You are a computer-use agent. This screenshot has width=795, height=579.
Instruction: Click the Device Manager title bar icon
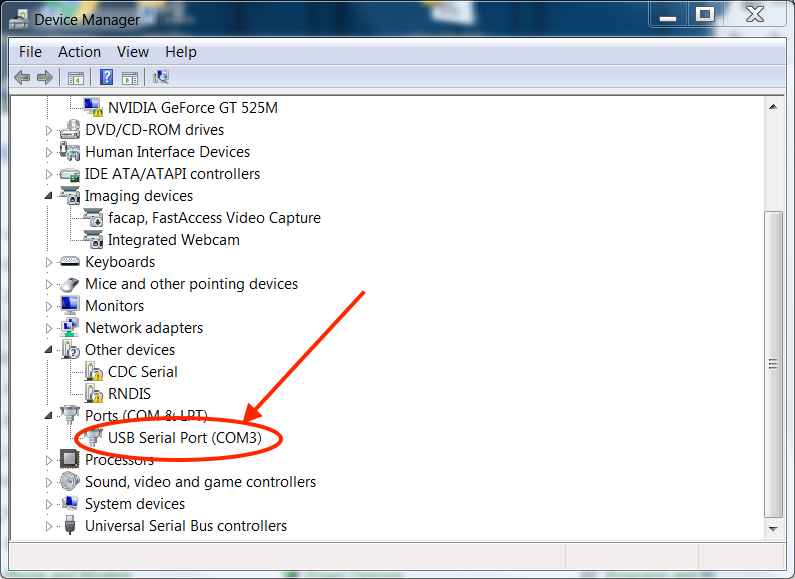(x=19, y=20)
